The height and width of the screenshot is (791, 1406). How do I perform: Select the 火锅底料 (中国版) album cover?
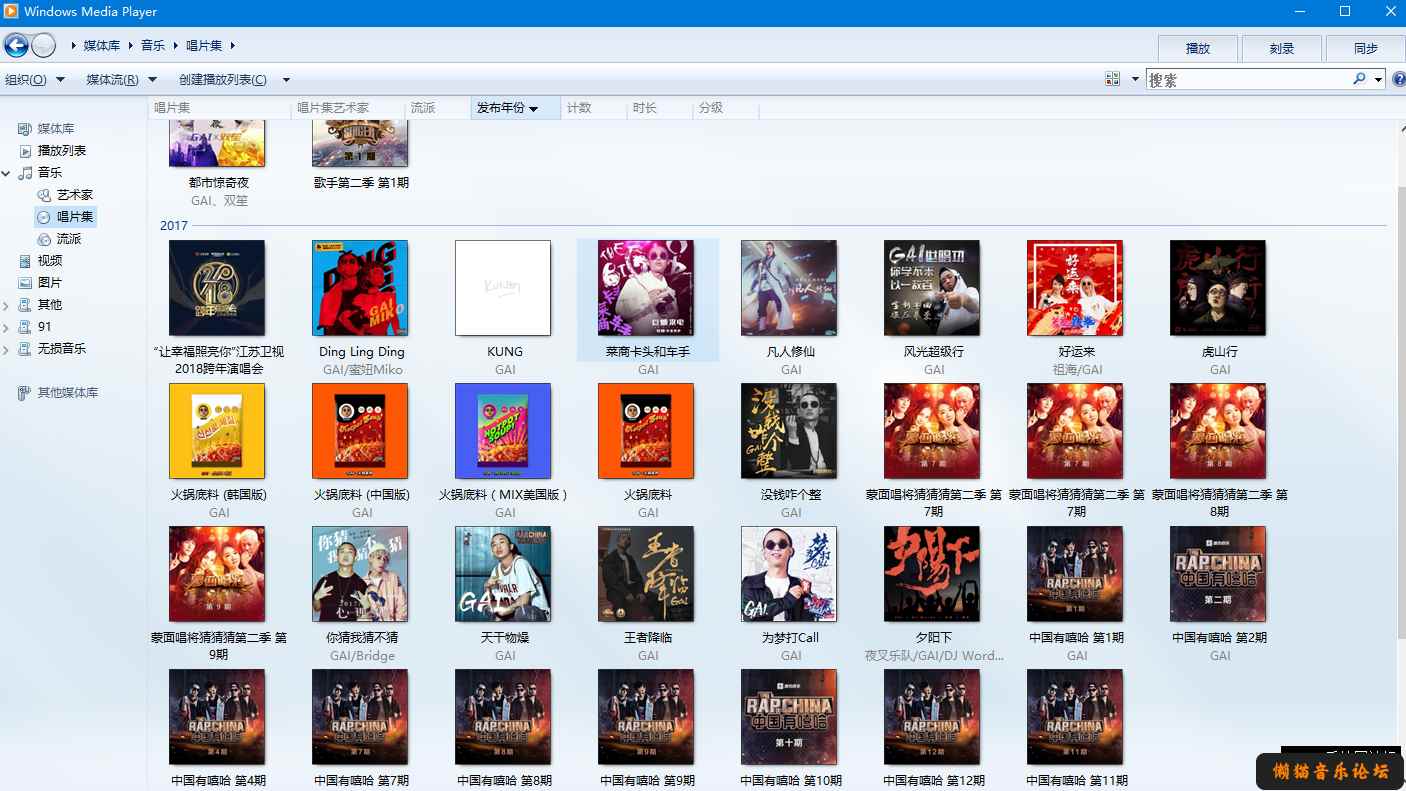360,431
